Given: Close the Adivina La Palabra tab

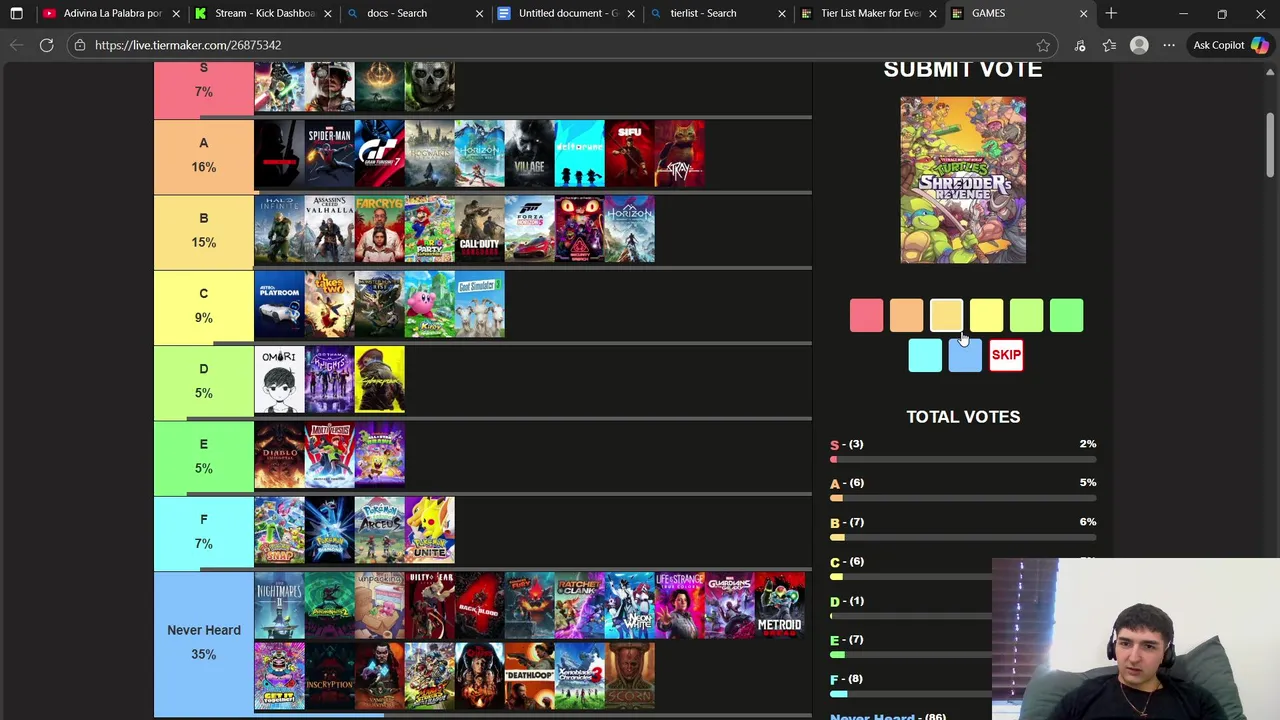Looking at the screenshot, I should (x=176, y=13).
